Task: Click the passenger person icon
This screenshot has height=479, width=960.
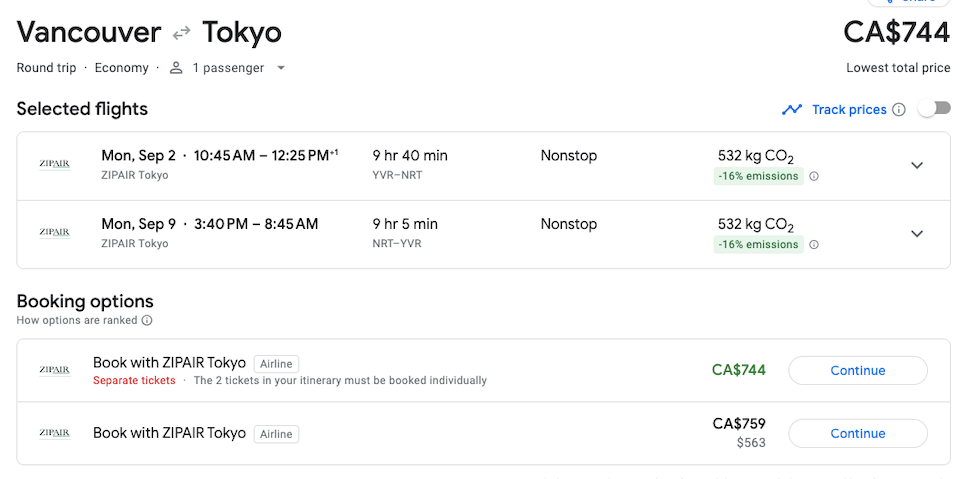Action: (176, 68)
